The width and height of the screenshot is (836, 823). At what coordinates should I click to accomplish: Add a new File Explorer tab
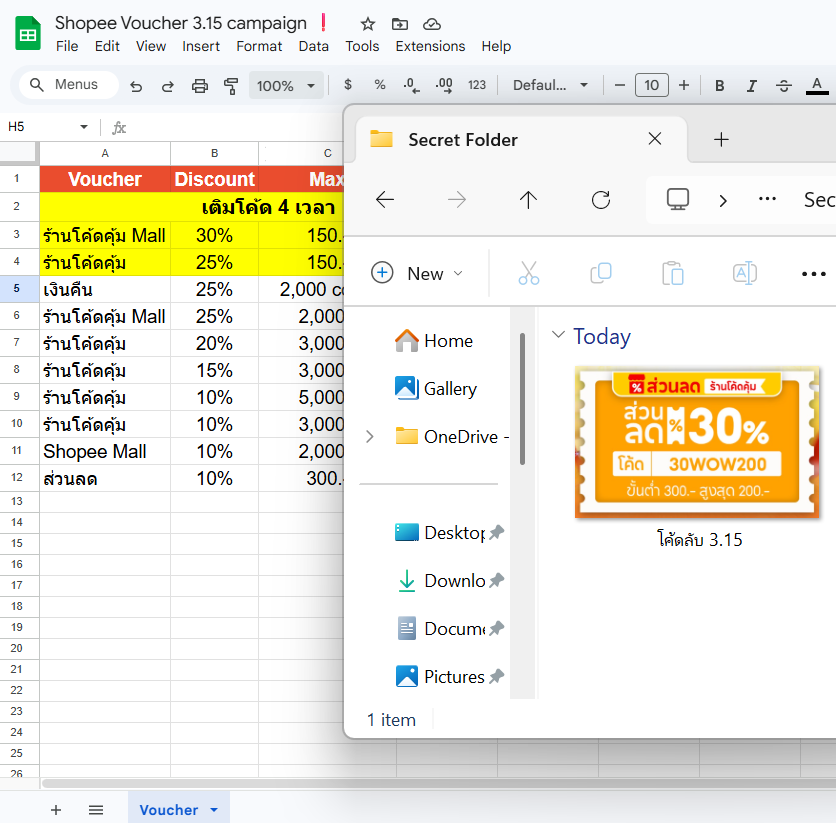pyautogui.click(x=721, y=140)
